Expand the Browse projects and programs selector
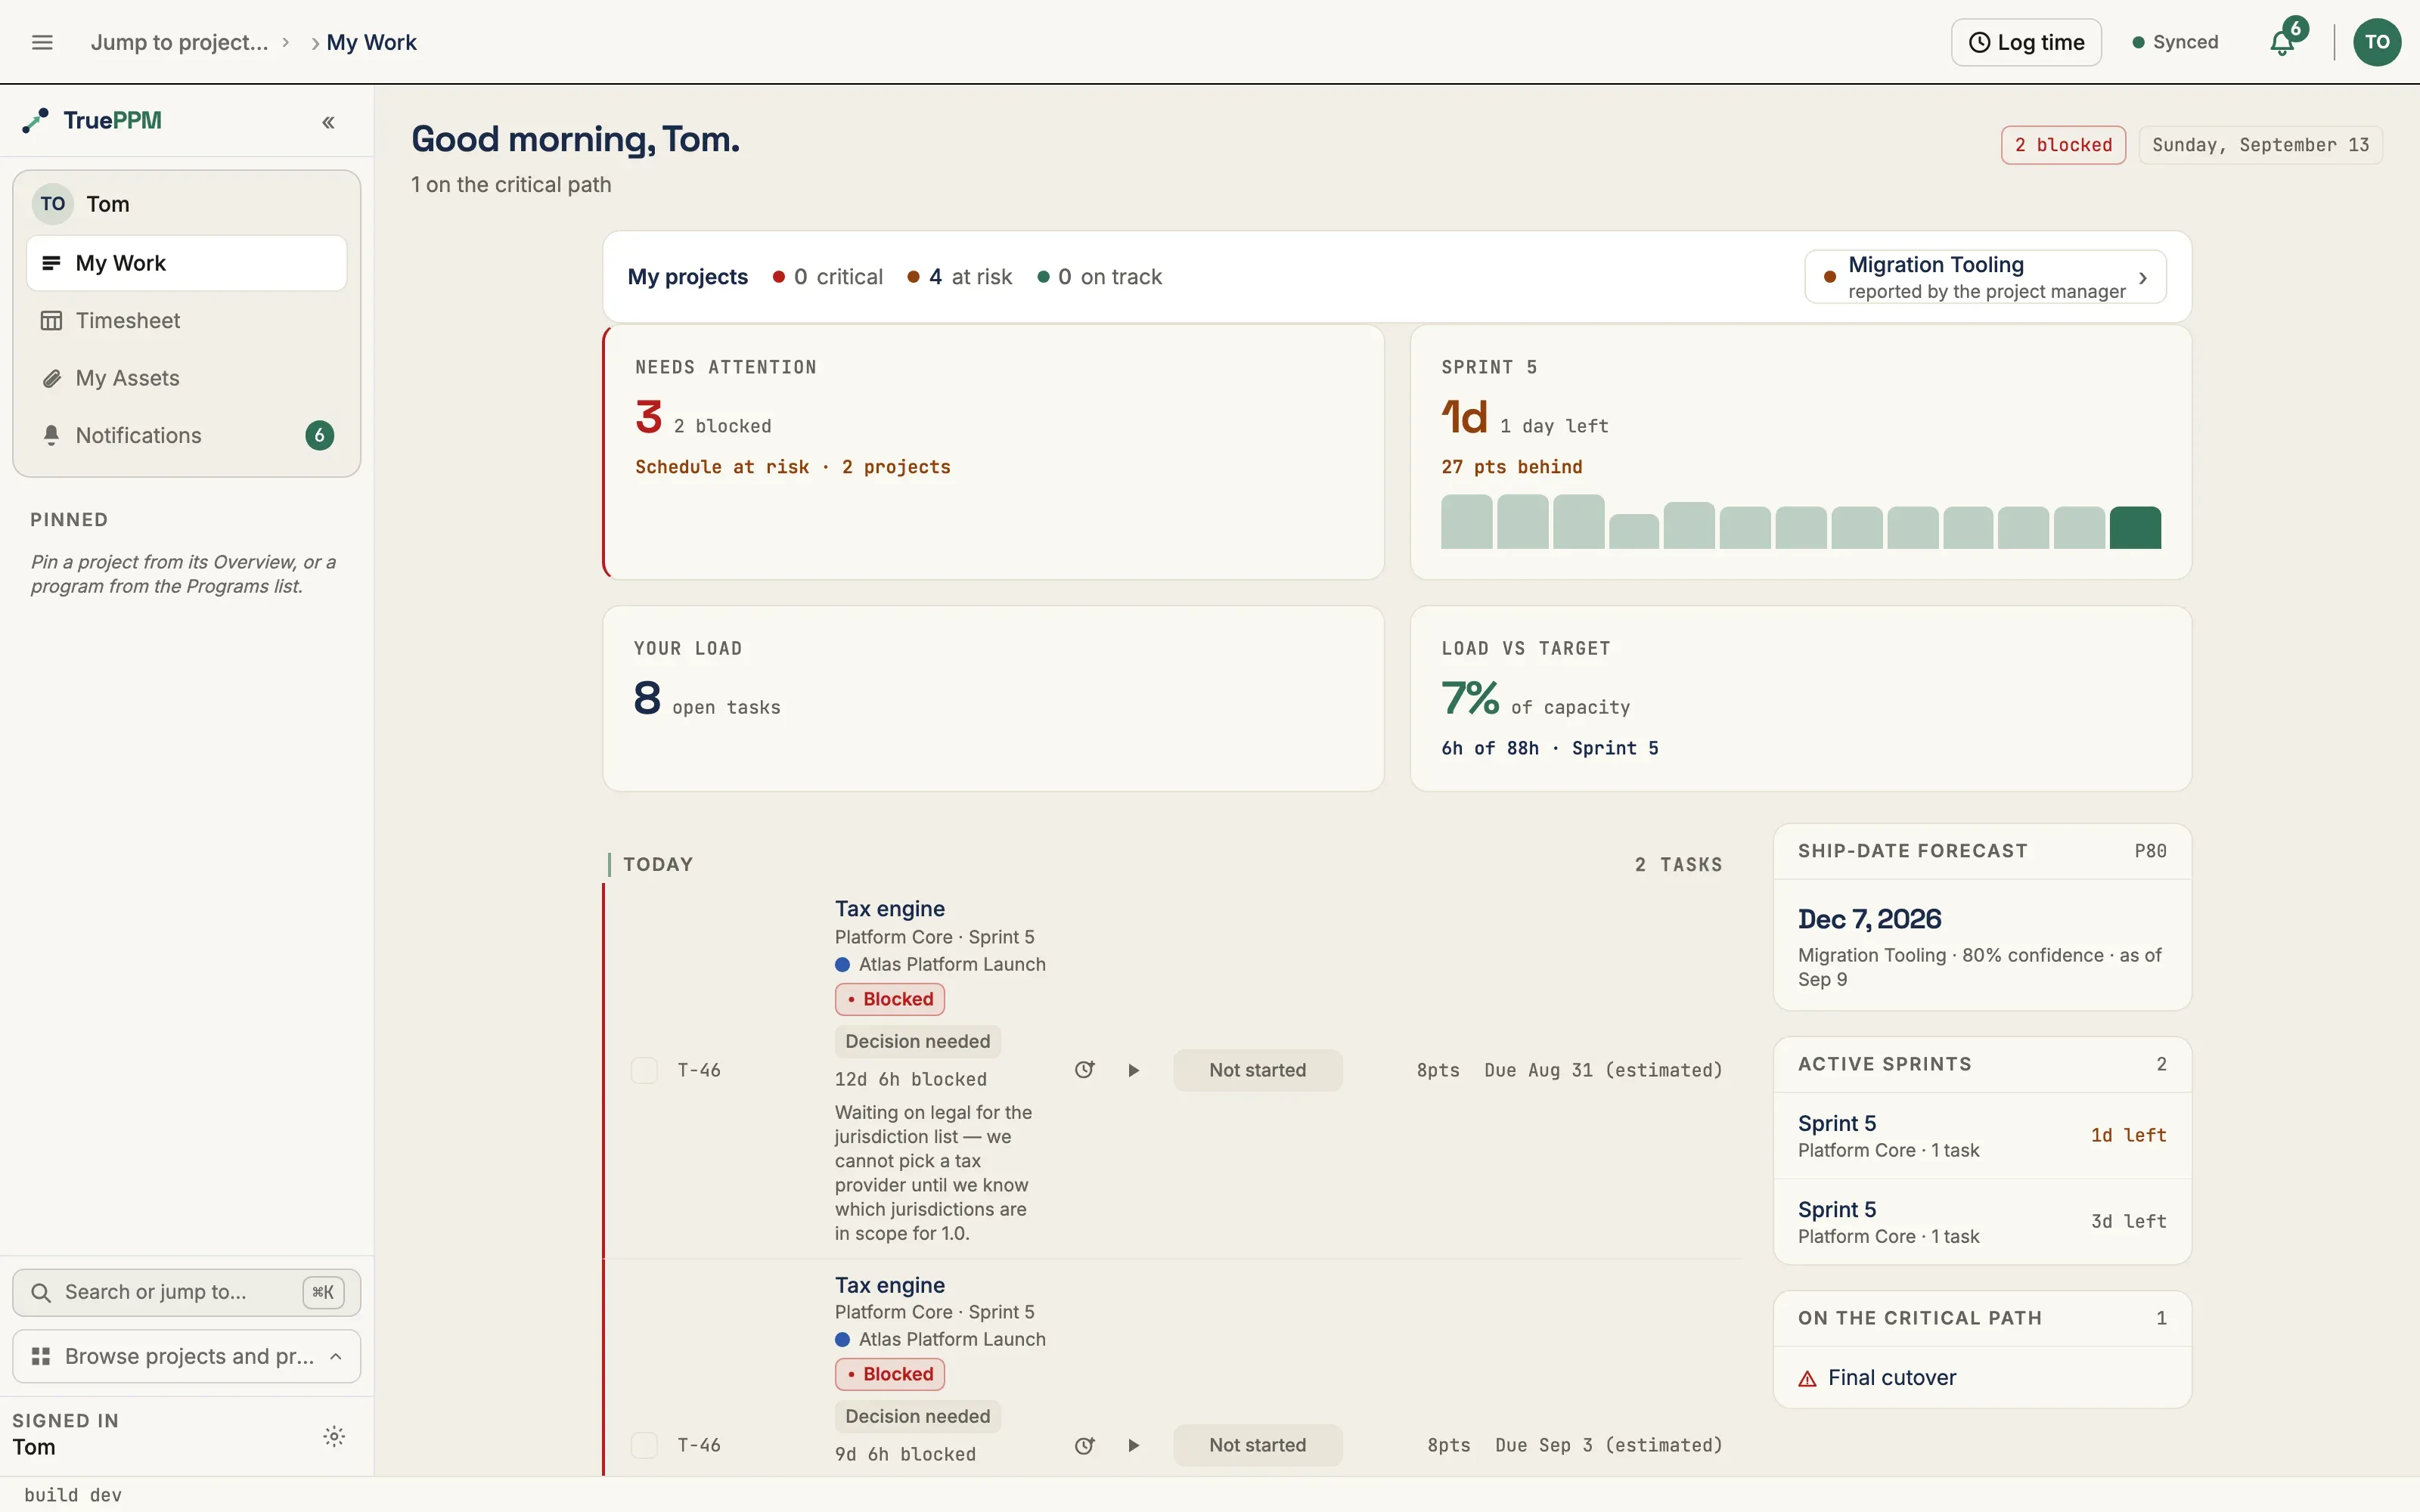Image resolution: width=2420 pixels, height=1512 pixels. pos(186,1356)
